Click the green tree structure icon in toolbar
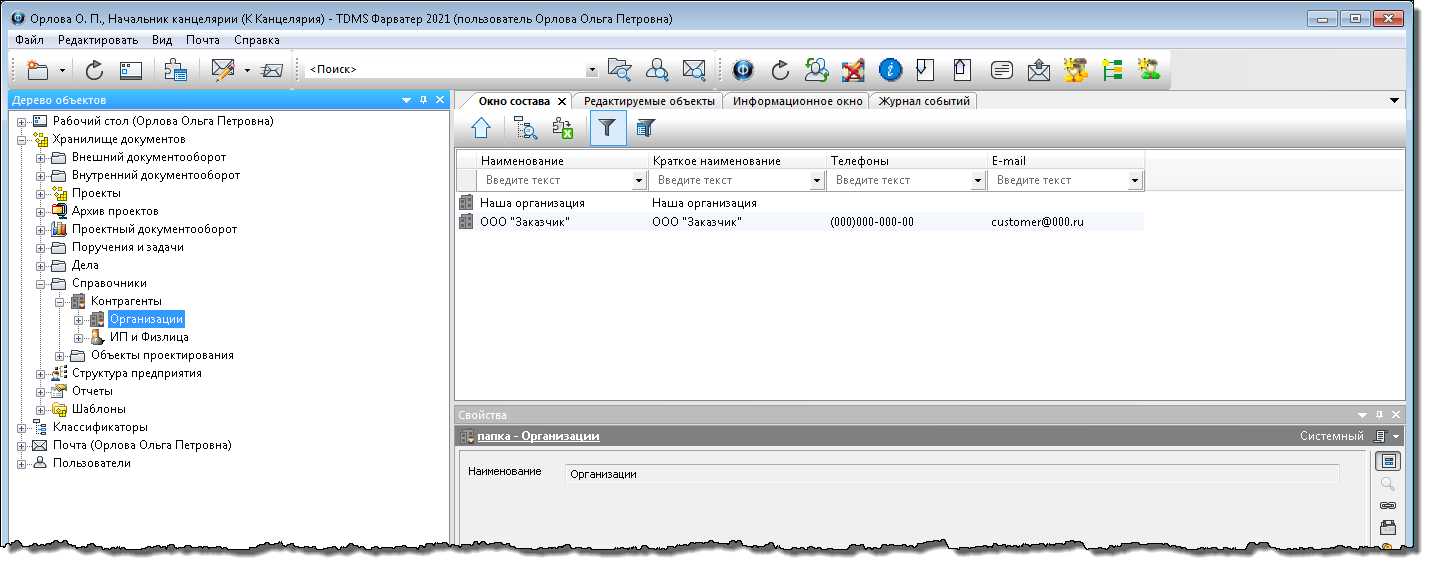Viewport: 1429px width, 565px height. coord(1112,70)
